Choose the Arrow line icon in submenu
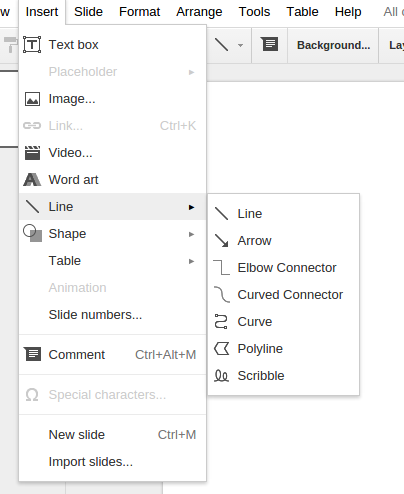This screenshot has width=404, height=494. 221,241
